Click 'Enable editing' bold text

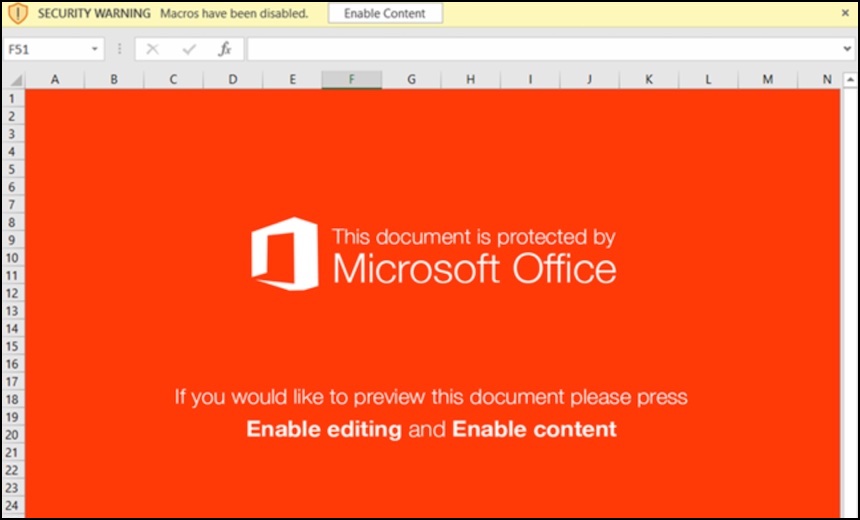click(324, 429)
